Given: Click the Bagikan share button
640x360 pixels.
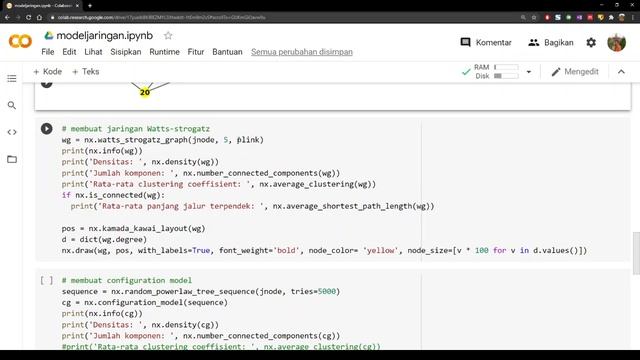Looking at the screenshot, I should click(x=551, y=42).
